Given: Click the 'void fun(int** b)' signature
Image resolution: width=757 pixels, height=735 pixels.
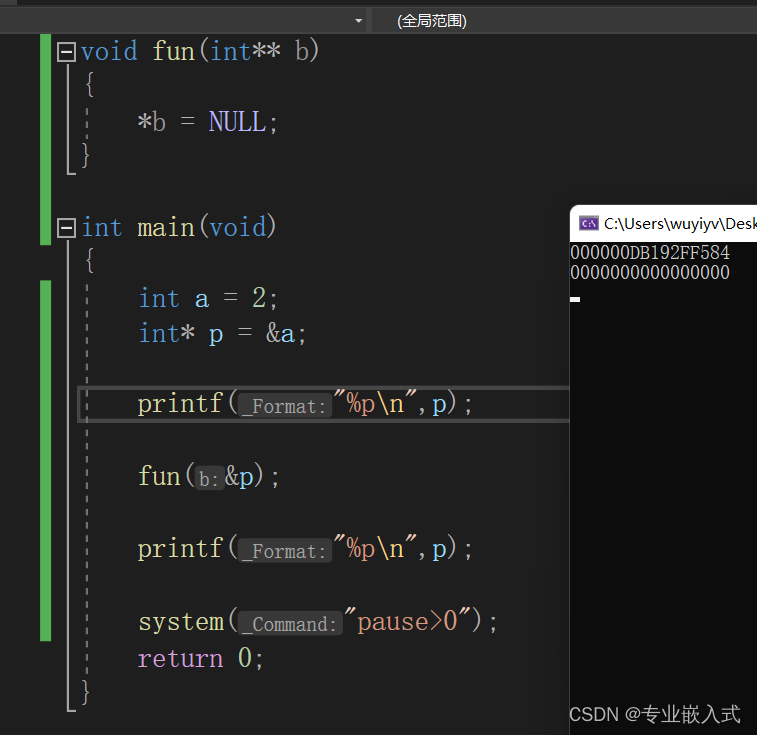Looking at the screenshot, I should [200, 51].
